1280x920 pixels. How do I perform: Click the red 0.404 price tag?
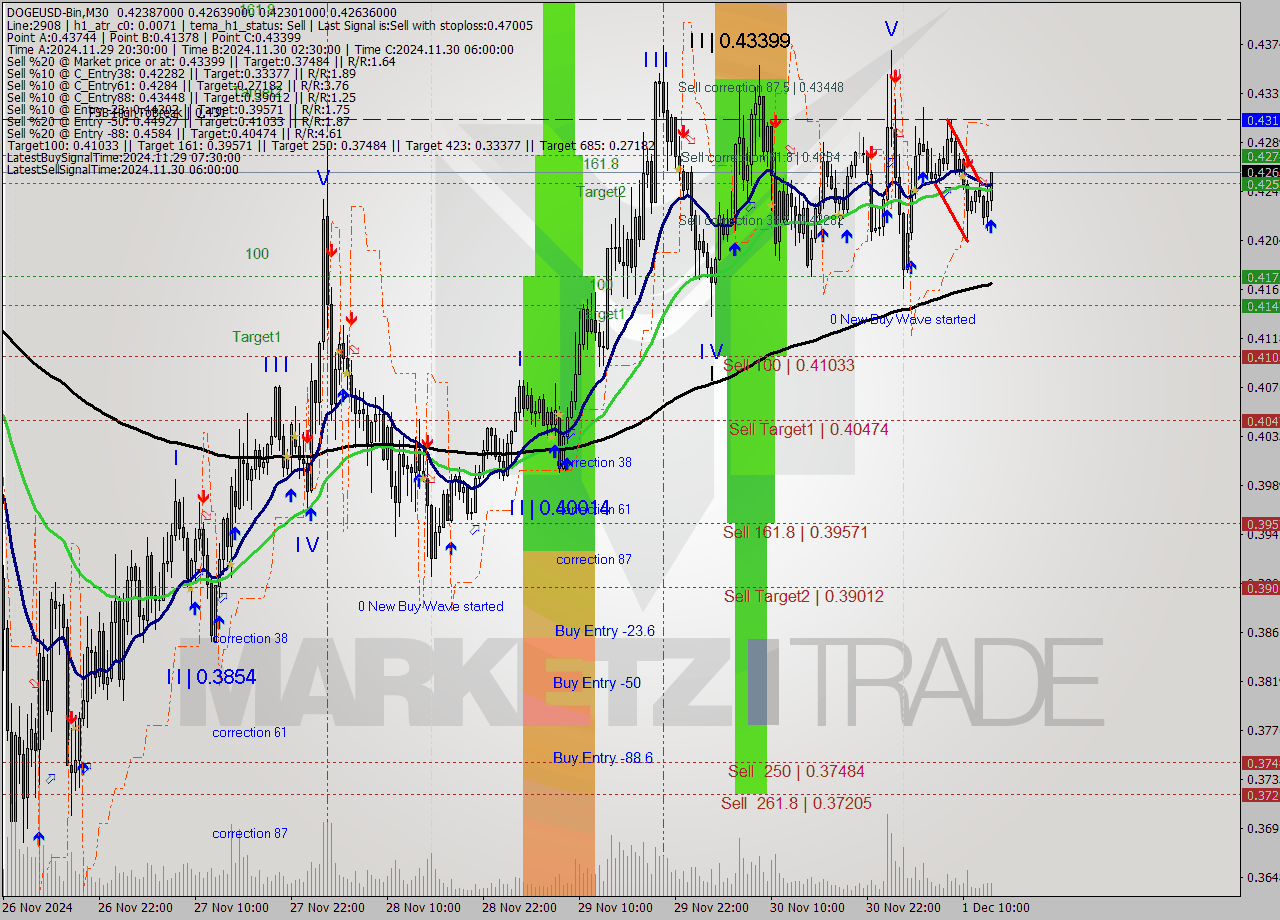tap(1260, 421)
